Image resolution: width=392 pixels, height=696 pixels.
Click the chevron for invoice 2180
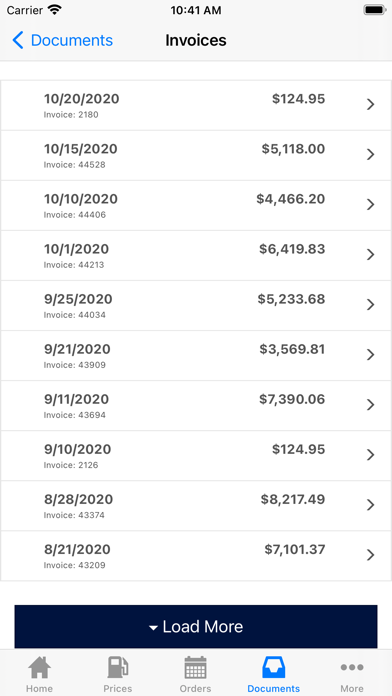point(370,104)
